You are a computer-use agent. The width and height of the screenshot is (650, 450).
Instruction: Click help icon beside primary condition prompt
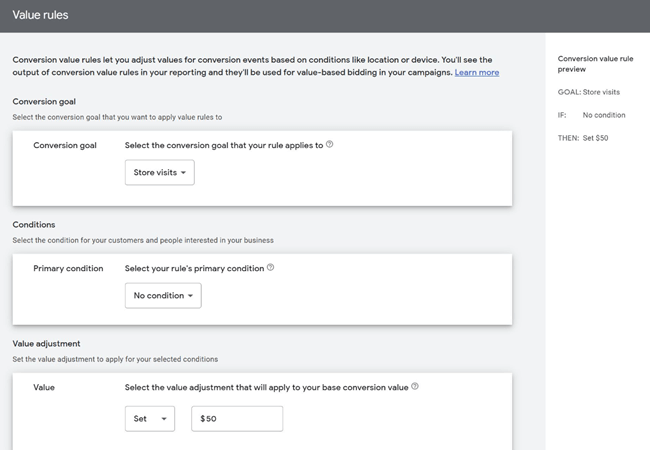270,268
